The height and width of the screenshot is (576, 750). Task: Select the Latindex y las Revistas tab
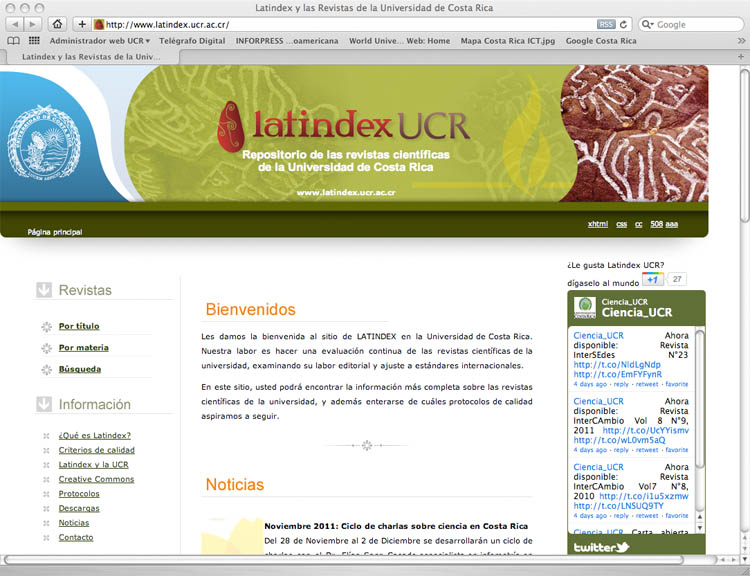coord(91,57)
